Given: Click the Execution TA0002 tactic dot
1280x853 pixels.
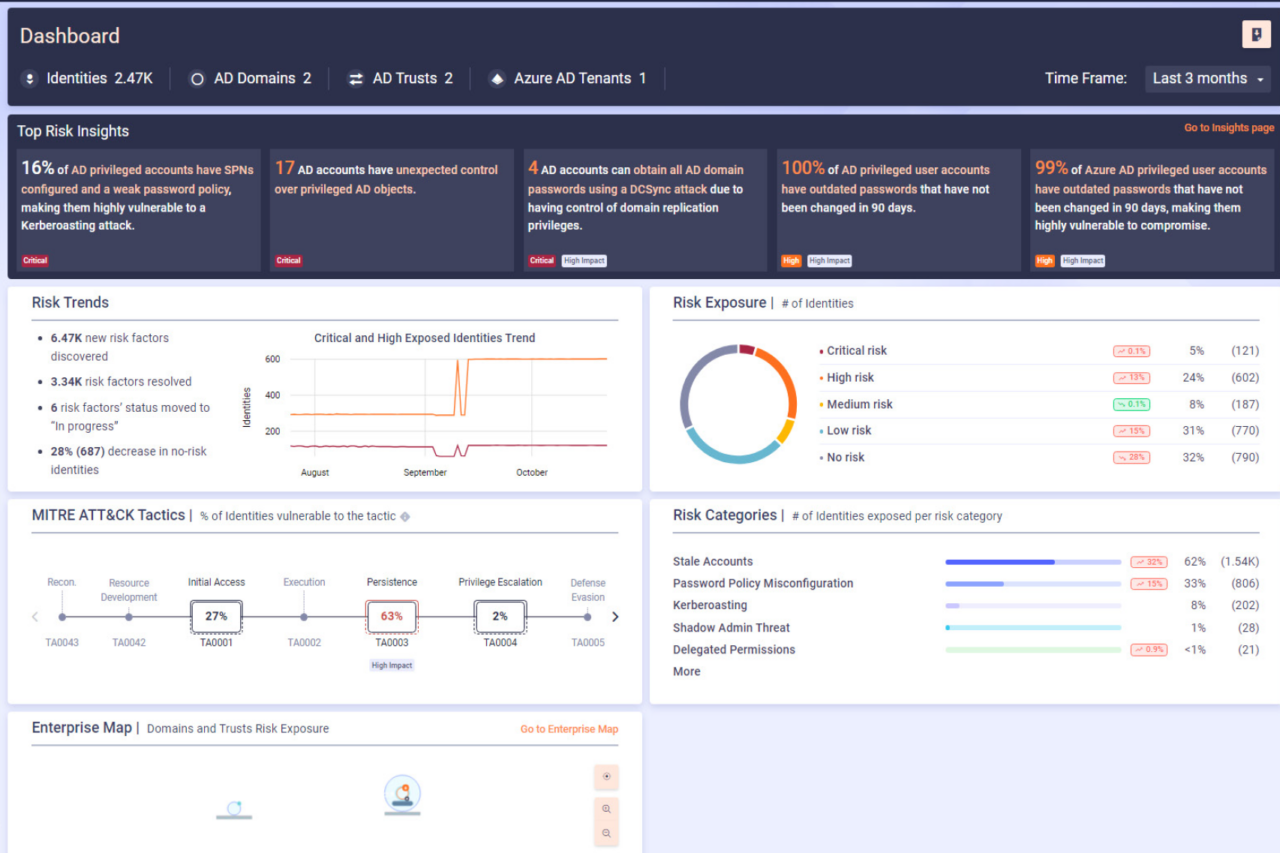Looking at the screenshot, I should point(304,617).
